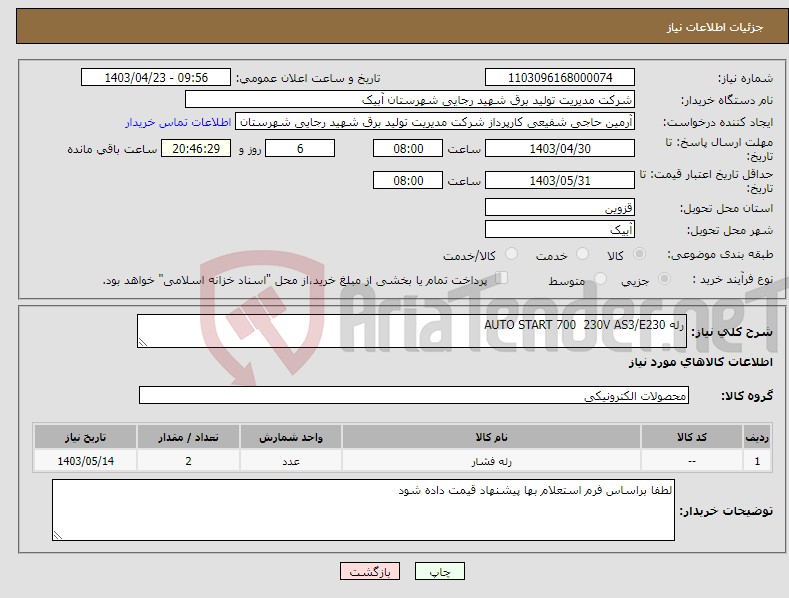Select the خدمت radio button
Viewport: 789px width, 598px height.
point(582,254)
